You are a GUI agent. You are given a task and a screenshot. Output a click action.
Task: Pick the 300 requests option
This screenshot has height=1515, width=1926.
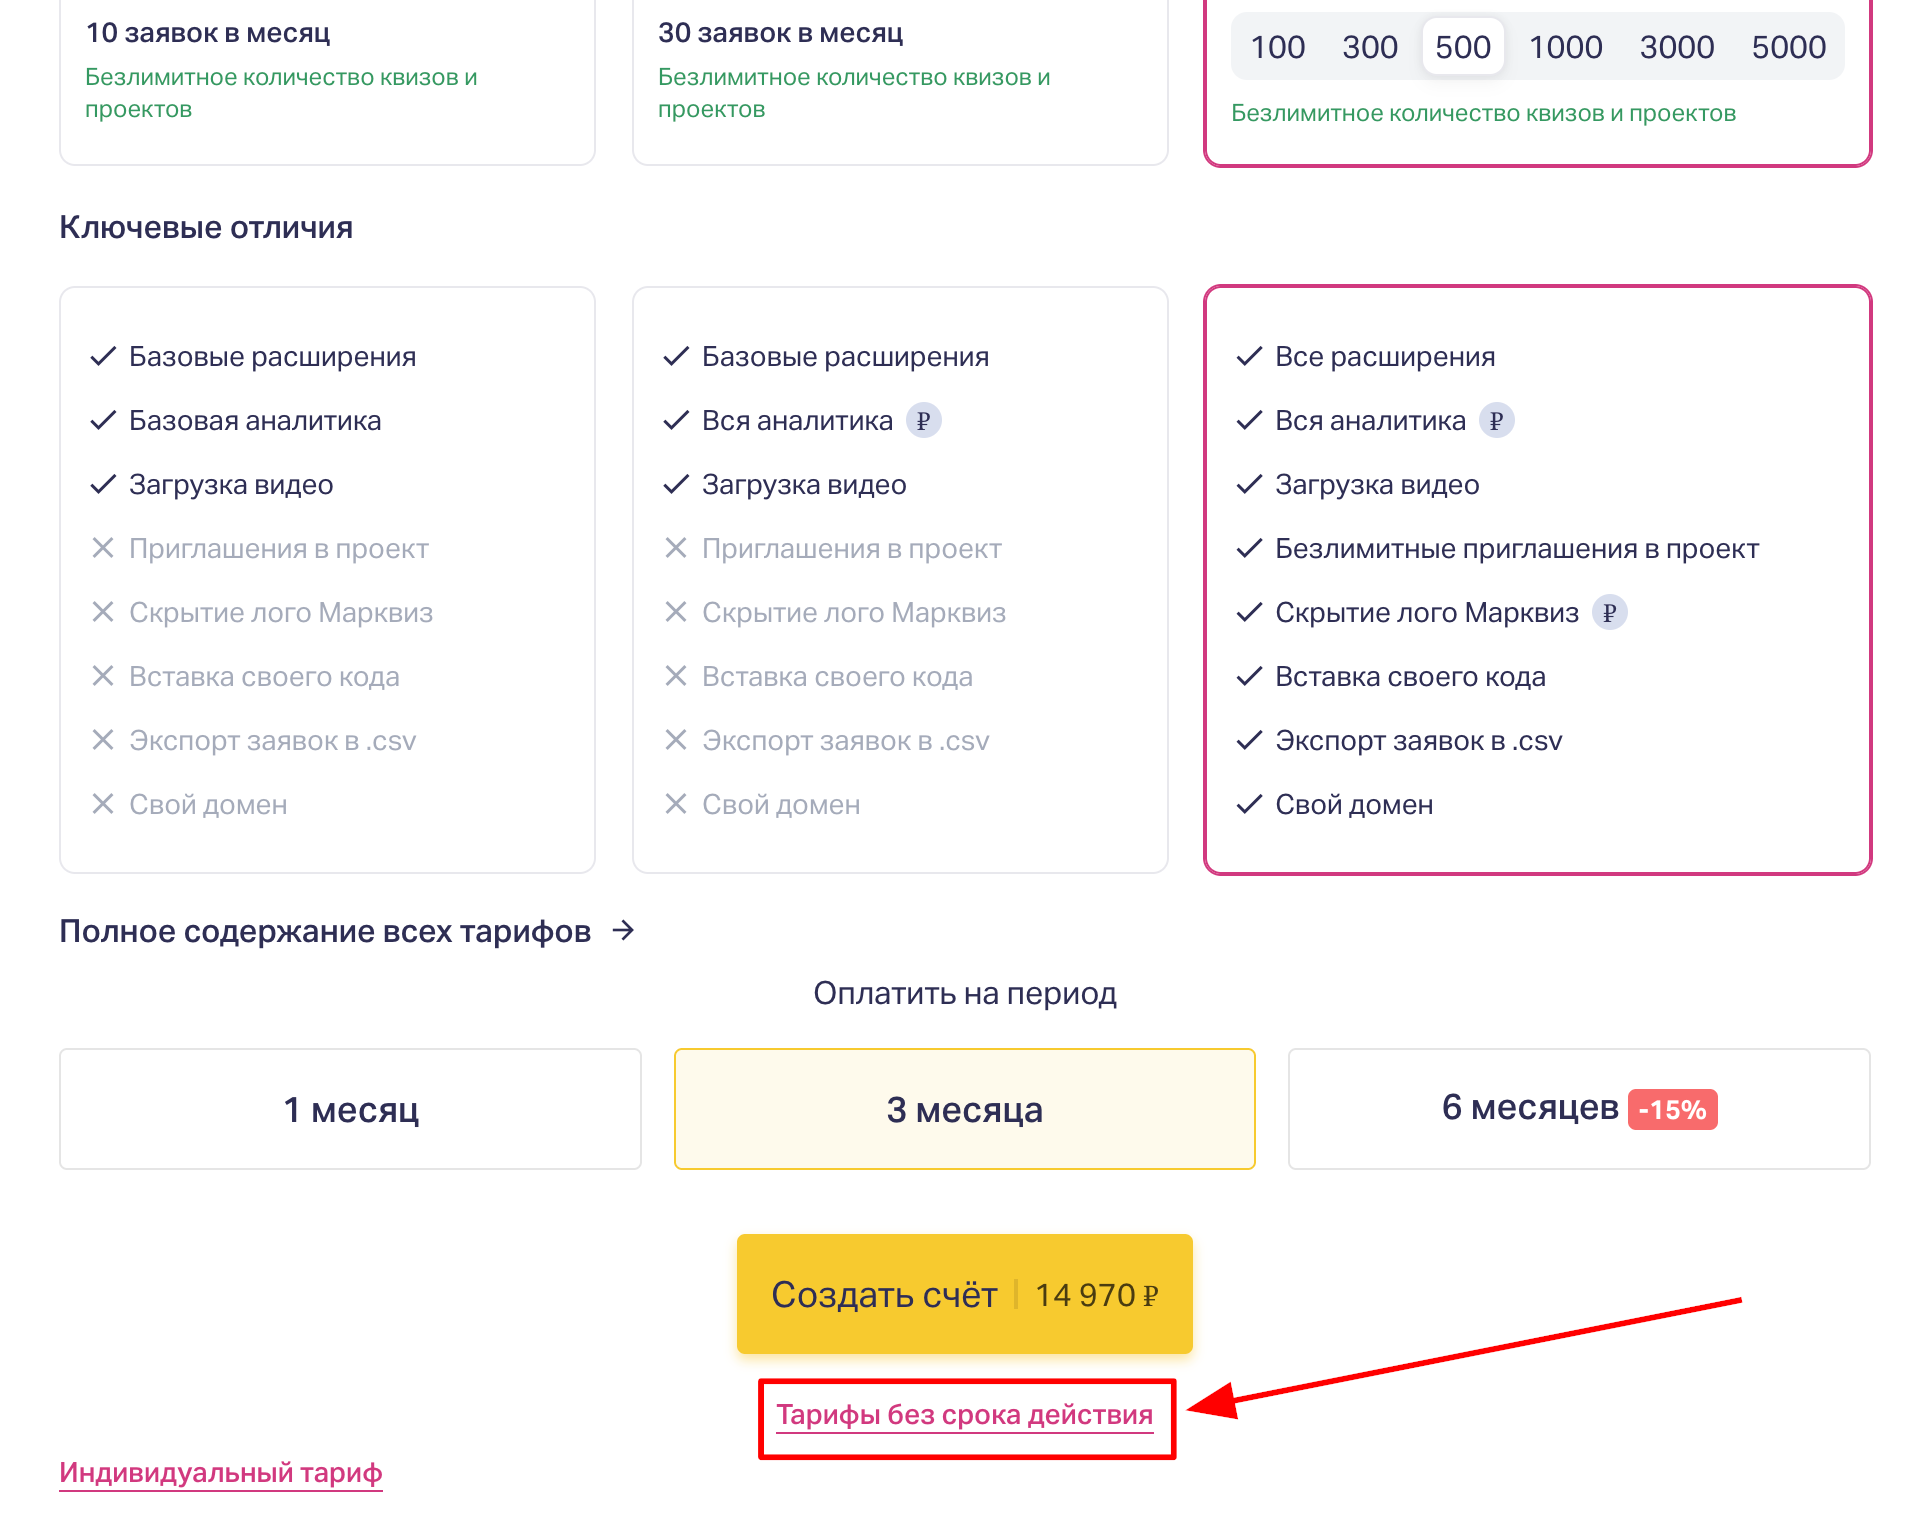click(1369, 47)
